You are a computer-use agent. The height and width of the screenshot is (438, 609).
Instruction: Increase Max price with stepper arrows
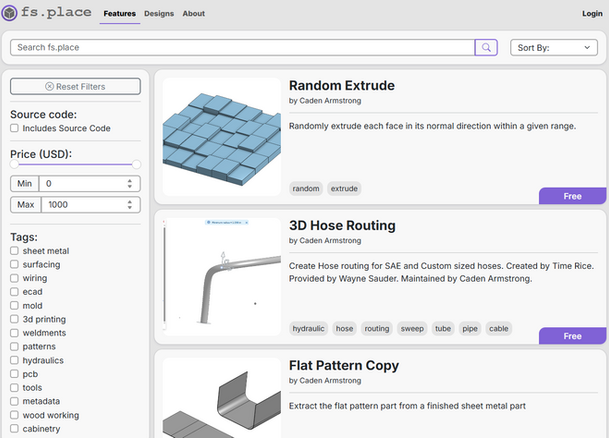130,202
